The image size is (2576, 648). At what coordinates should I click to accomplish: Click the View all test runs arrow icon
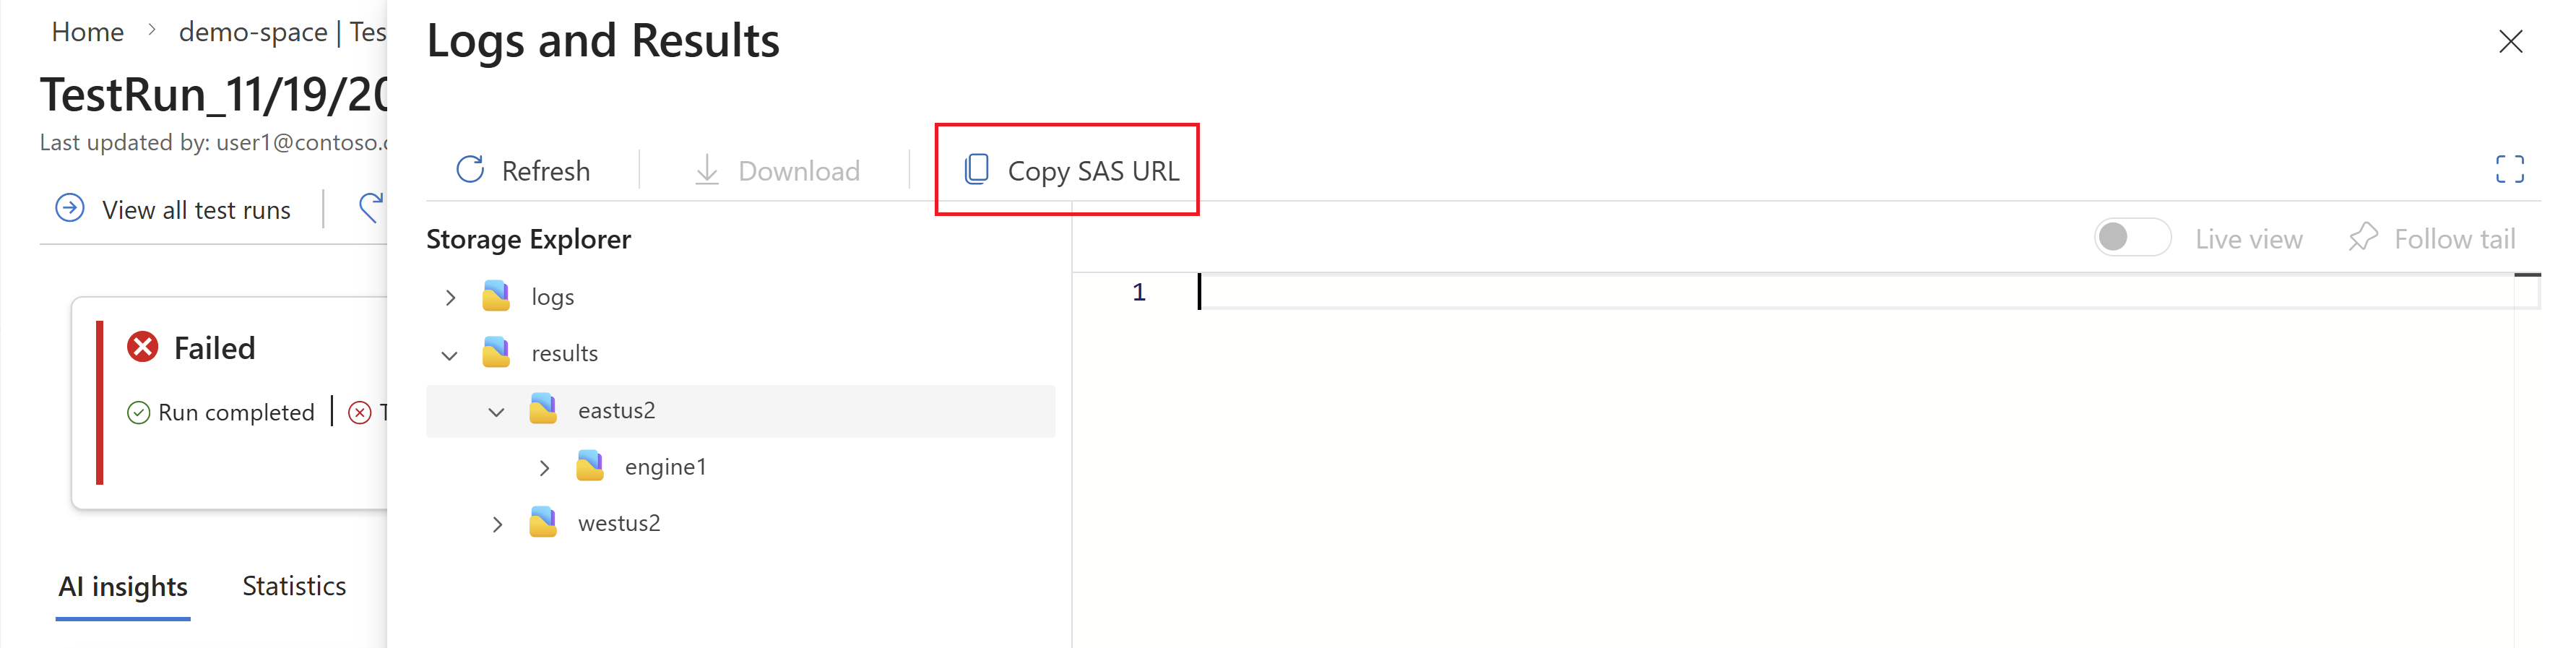(69, 208)
